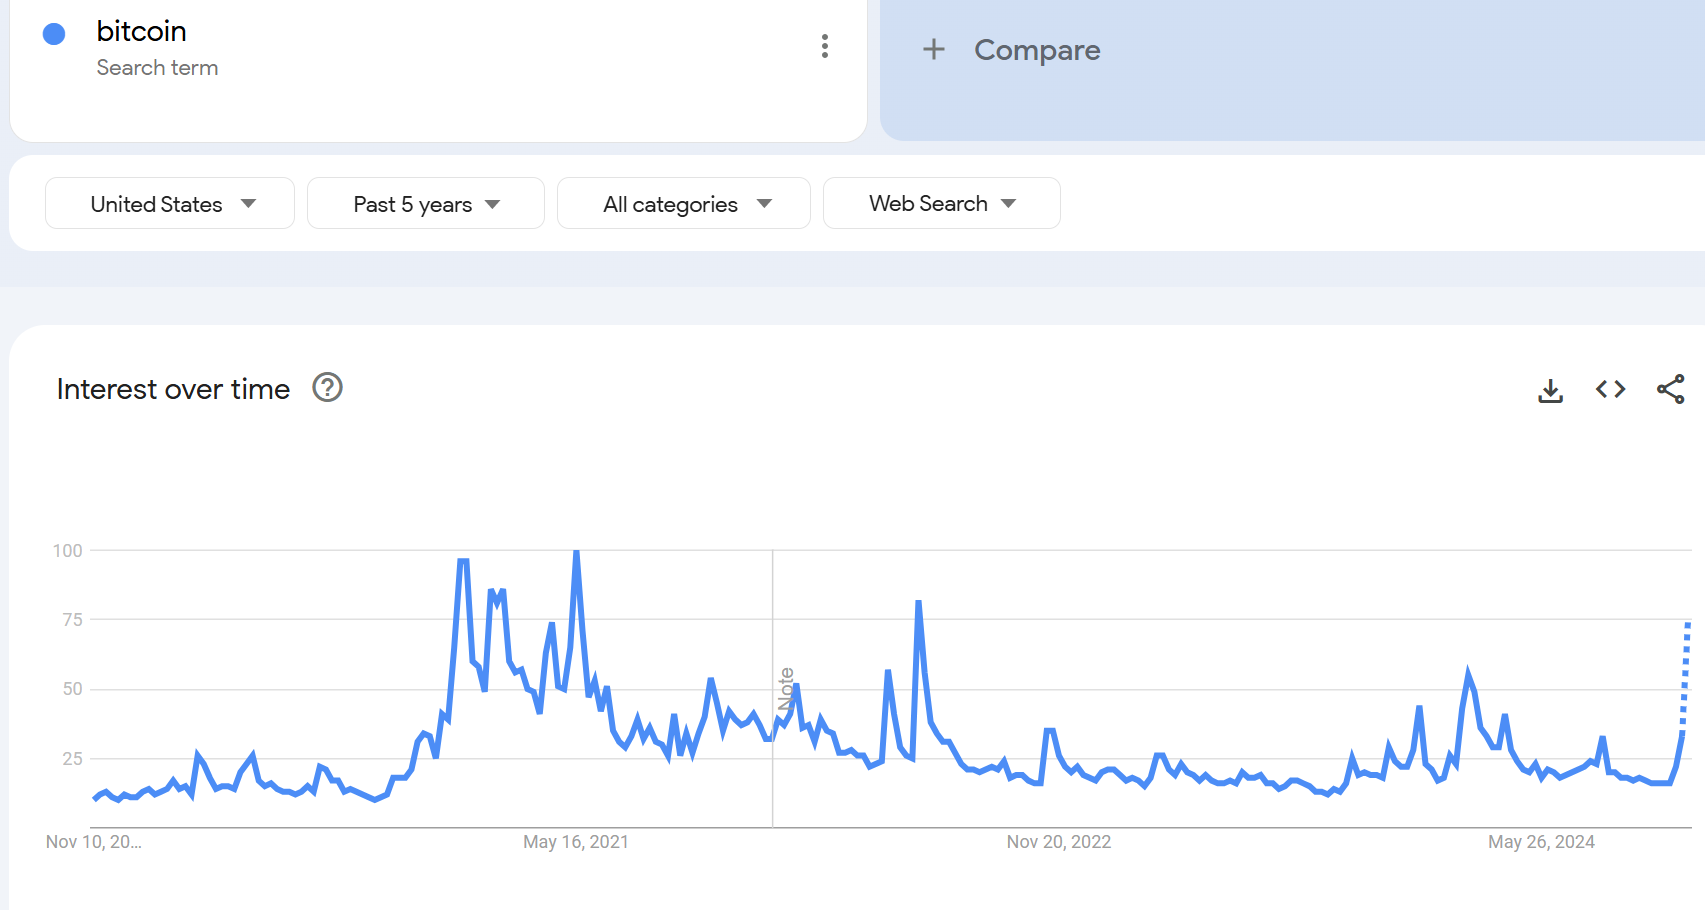The width and height of the screenshot is (1705, 910).
Task: Change the Web Search type dropdown
Action: [x=941, y=204]
